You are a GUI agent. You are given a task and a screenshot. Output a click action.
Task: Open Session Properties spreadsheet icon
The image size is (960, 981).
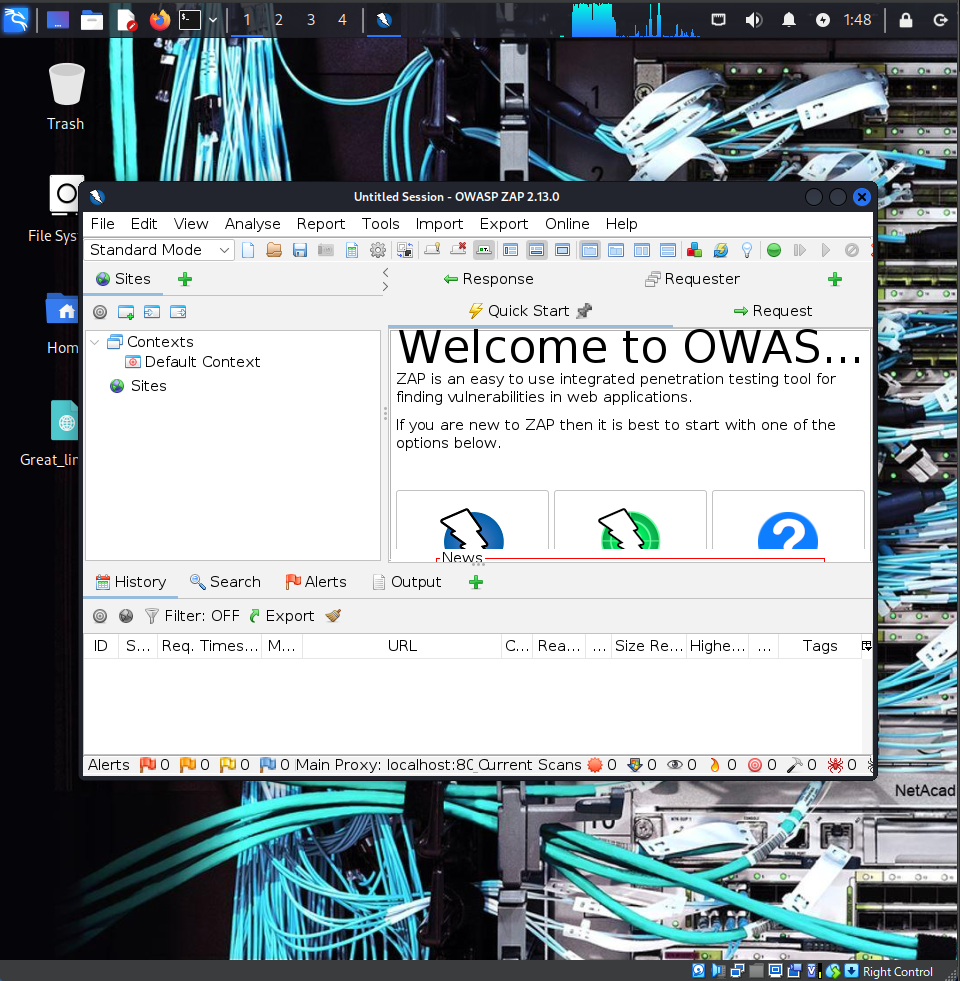(x=352, y=250)
